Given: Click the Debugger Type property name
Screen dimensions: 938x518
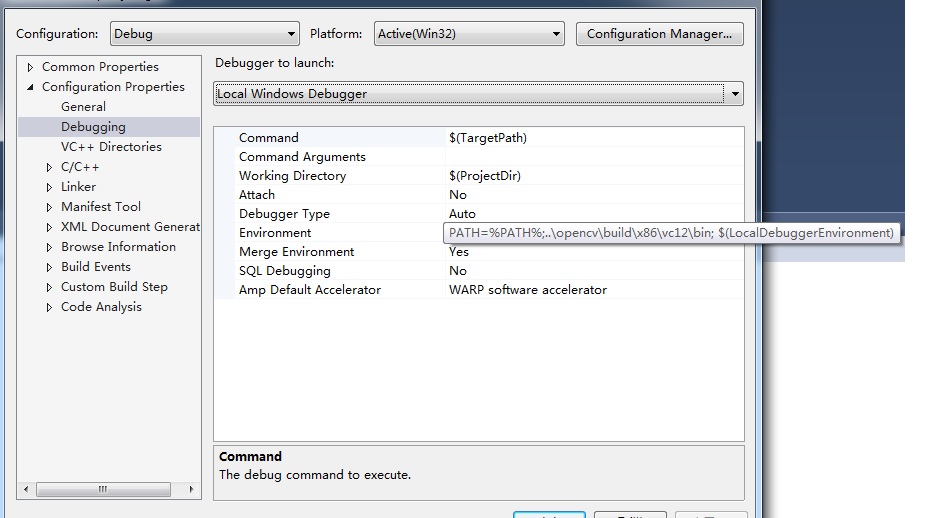Looking at the screenshot, I should coord(284,214).
